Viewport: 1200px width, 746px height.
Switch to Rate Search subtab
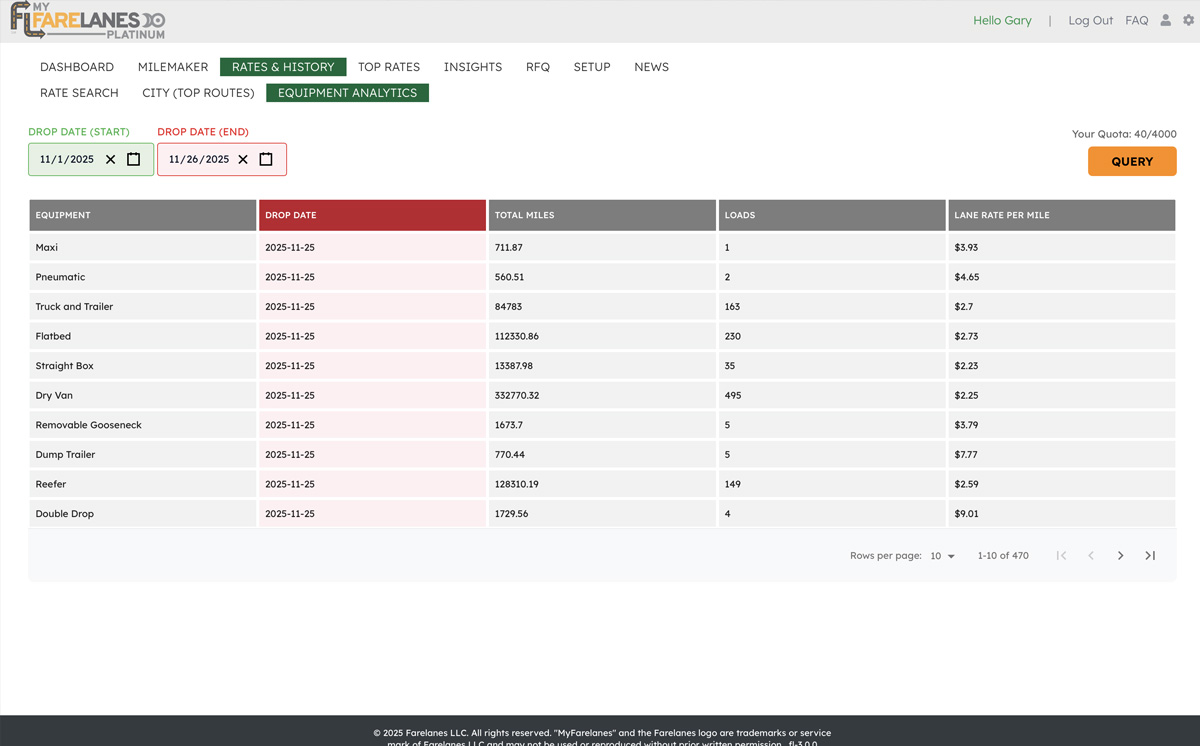(x=79, y=93)
